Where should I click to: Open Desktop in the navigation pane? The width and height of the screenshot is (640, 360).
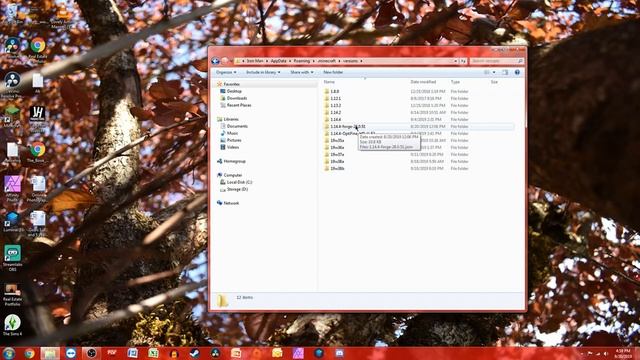tap(234, 91)
